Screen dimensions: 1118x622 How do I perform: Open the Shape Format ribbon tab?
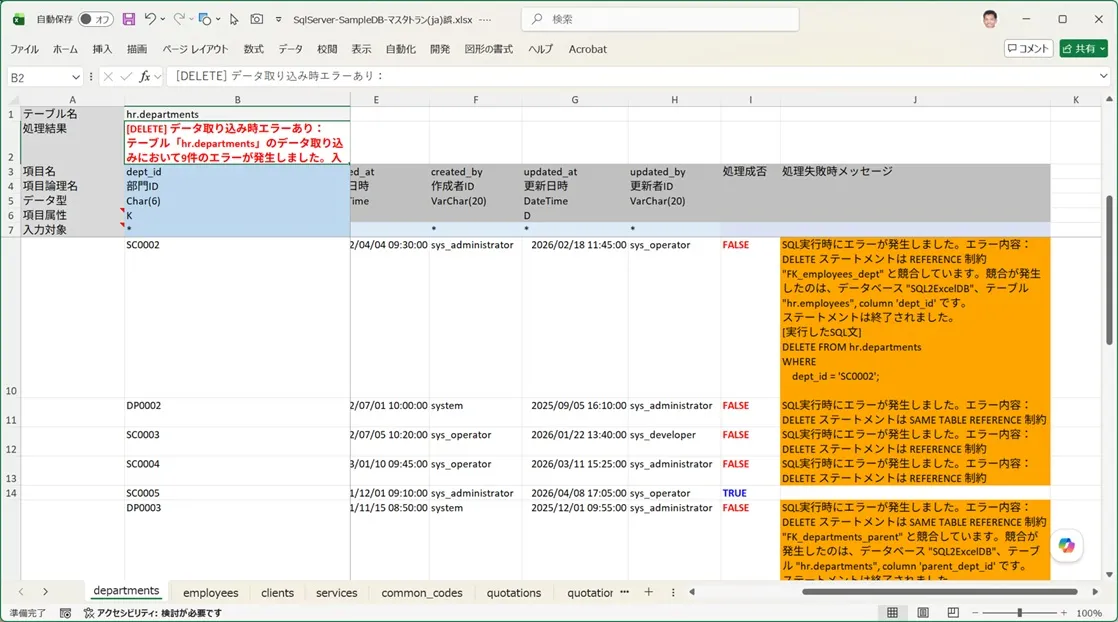click(x=488, y=49)
